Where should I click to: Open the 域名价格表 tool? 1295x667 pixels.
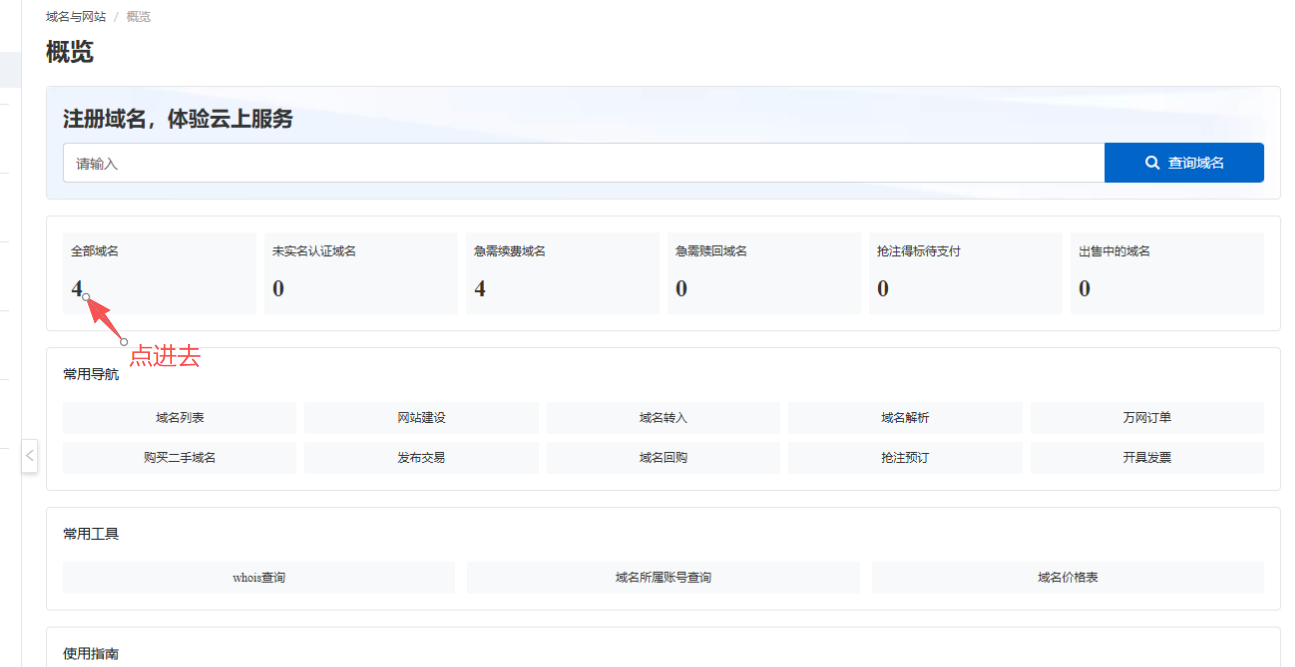pyautogui.click(x=1067, y=577)
